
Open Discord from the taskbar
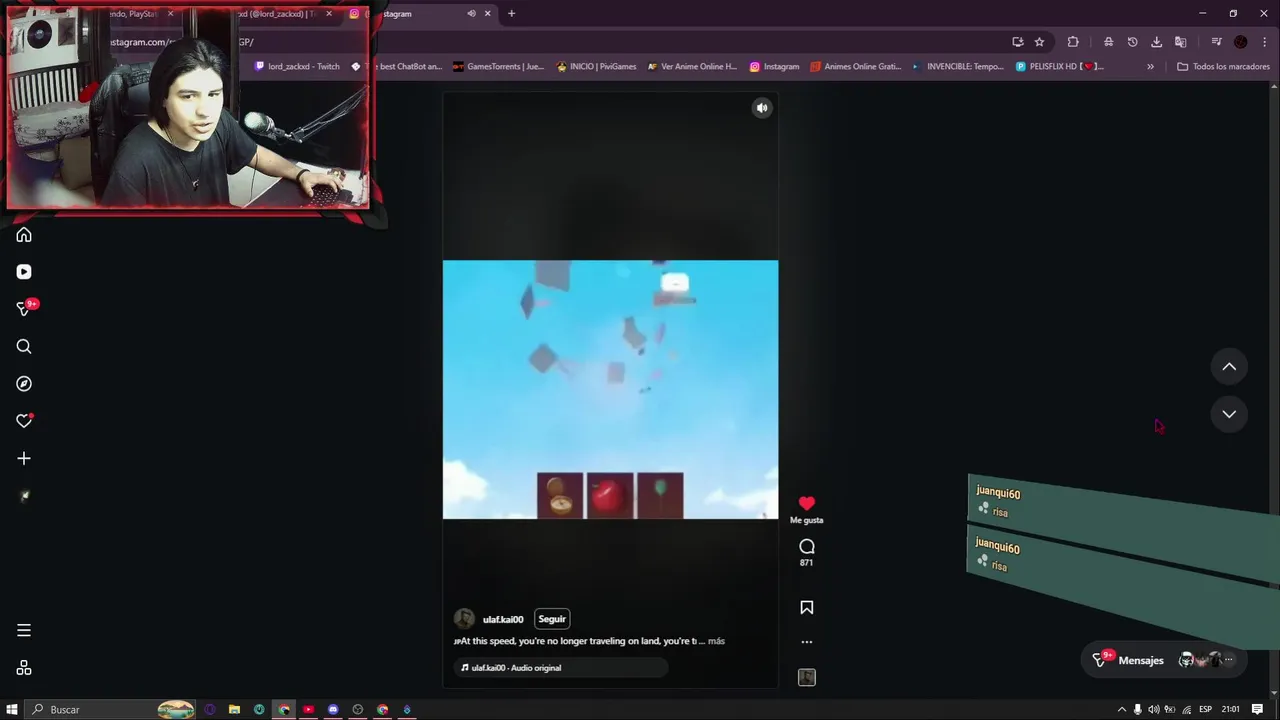333,709
